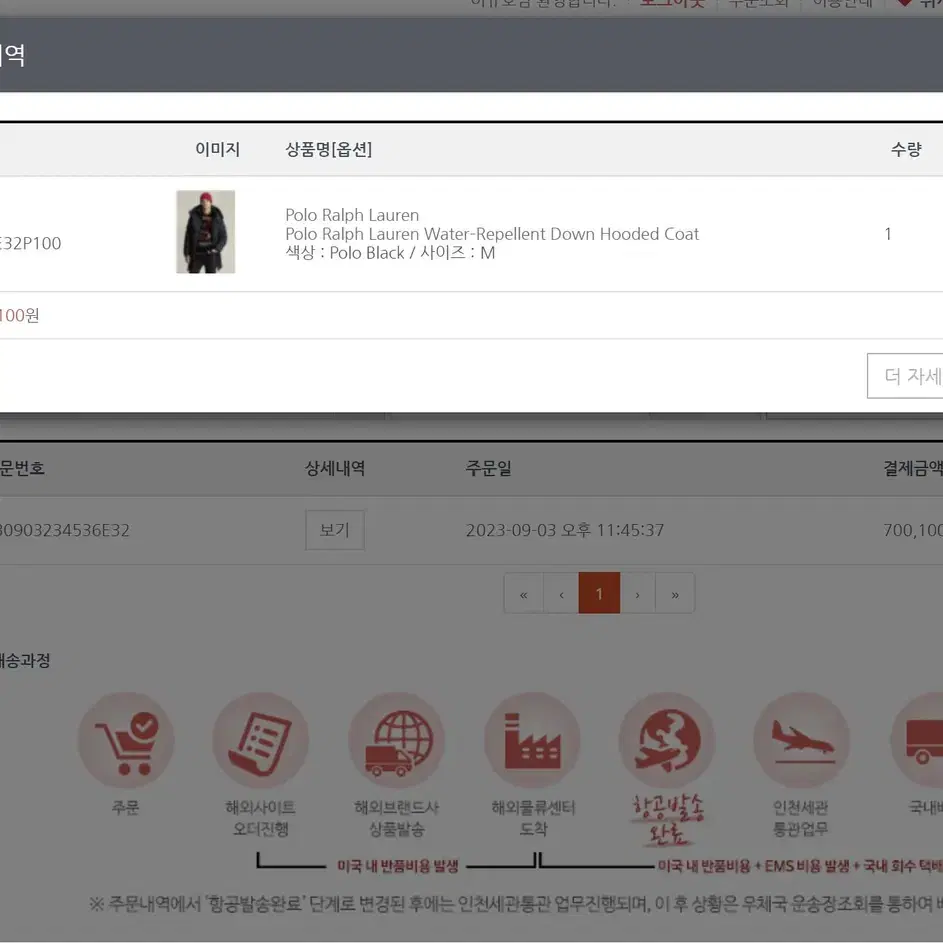This screenshot has height=943, width=943.
Task: Click the 수량 column header
Action: click(906, 149)
